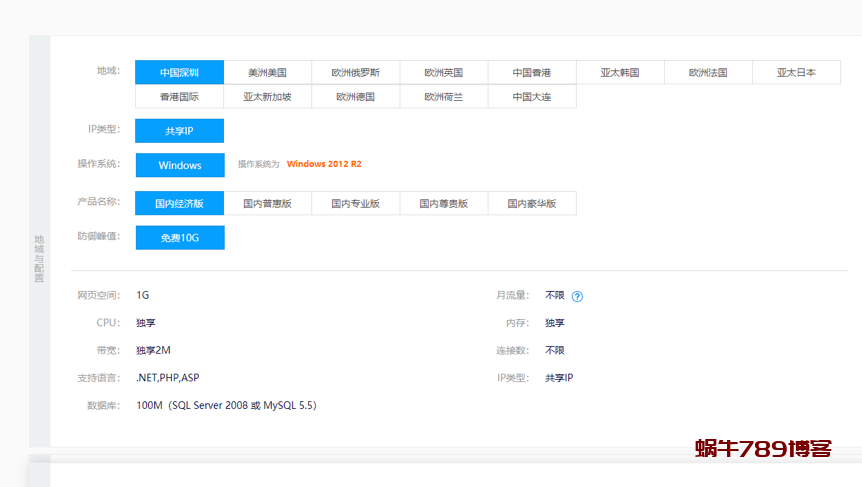Viewport: 862px width, 487px height.
Task: Select 中国深圳 region option
Action: pos(179,73)
